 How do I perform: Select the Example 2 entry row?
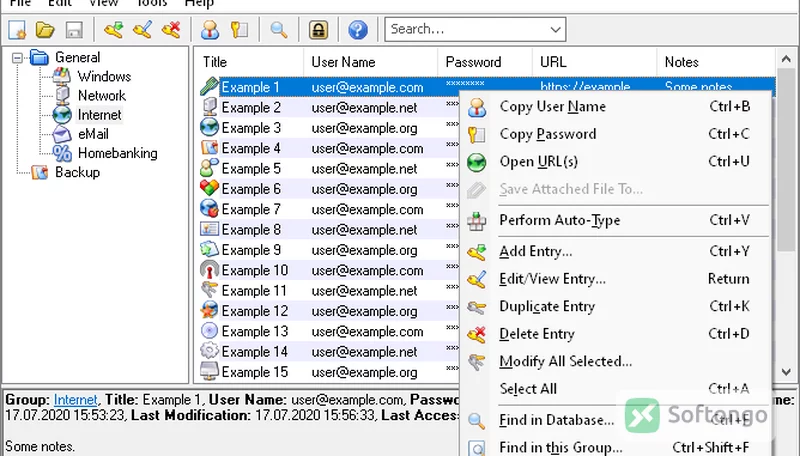pos(329,108)
